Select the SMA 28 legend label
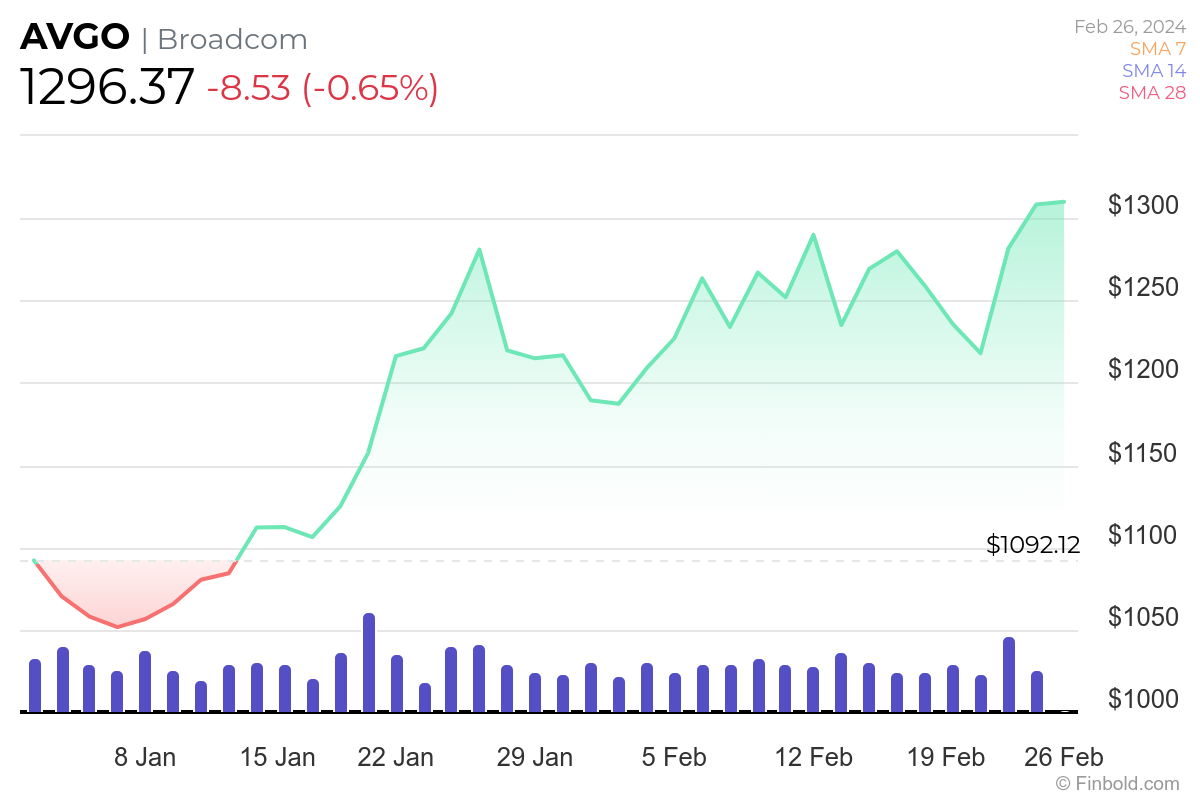1200x800 pixels. [x=1153, y=92]
